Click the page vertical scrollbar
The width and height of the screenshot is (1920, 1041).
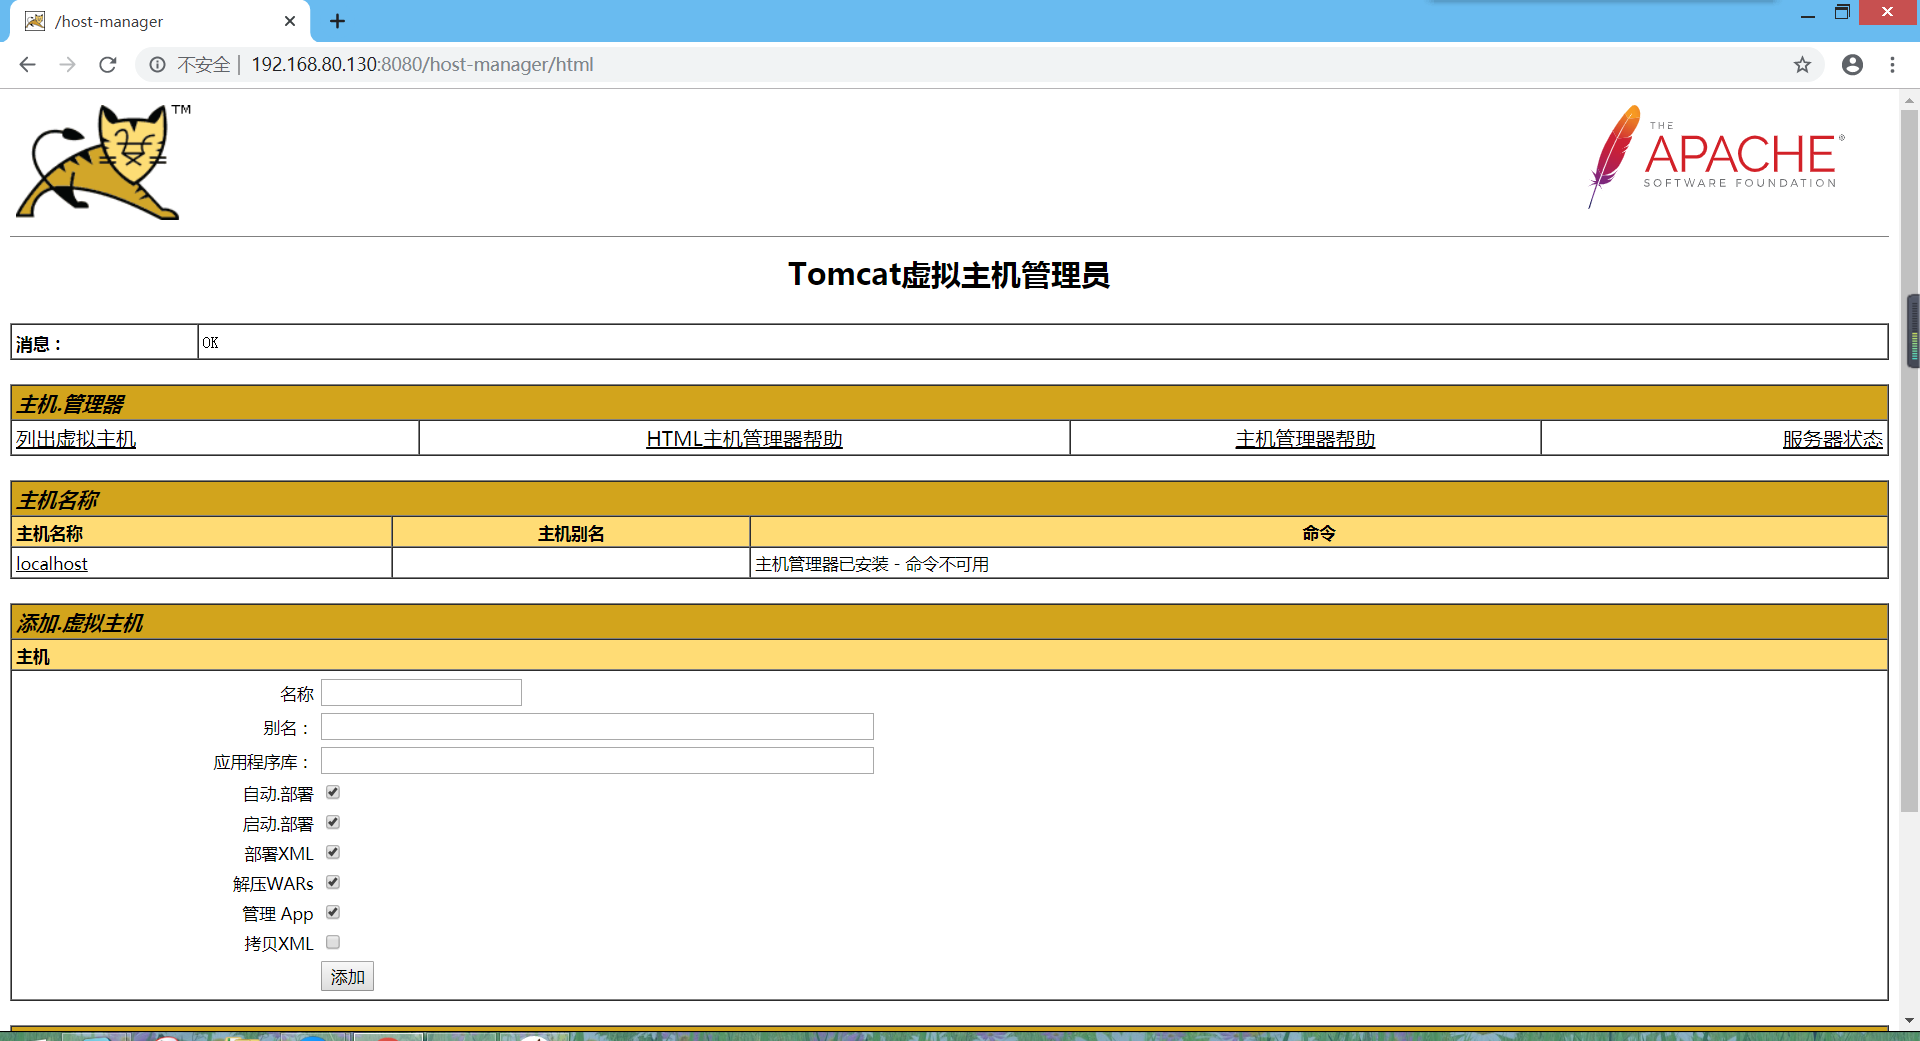pos(1910,460)
